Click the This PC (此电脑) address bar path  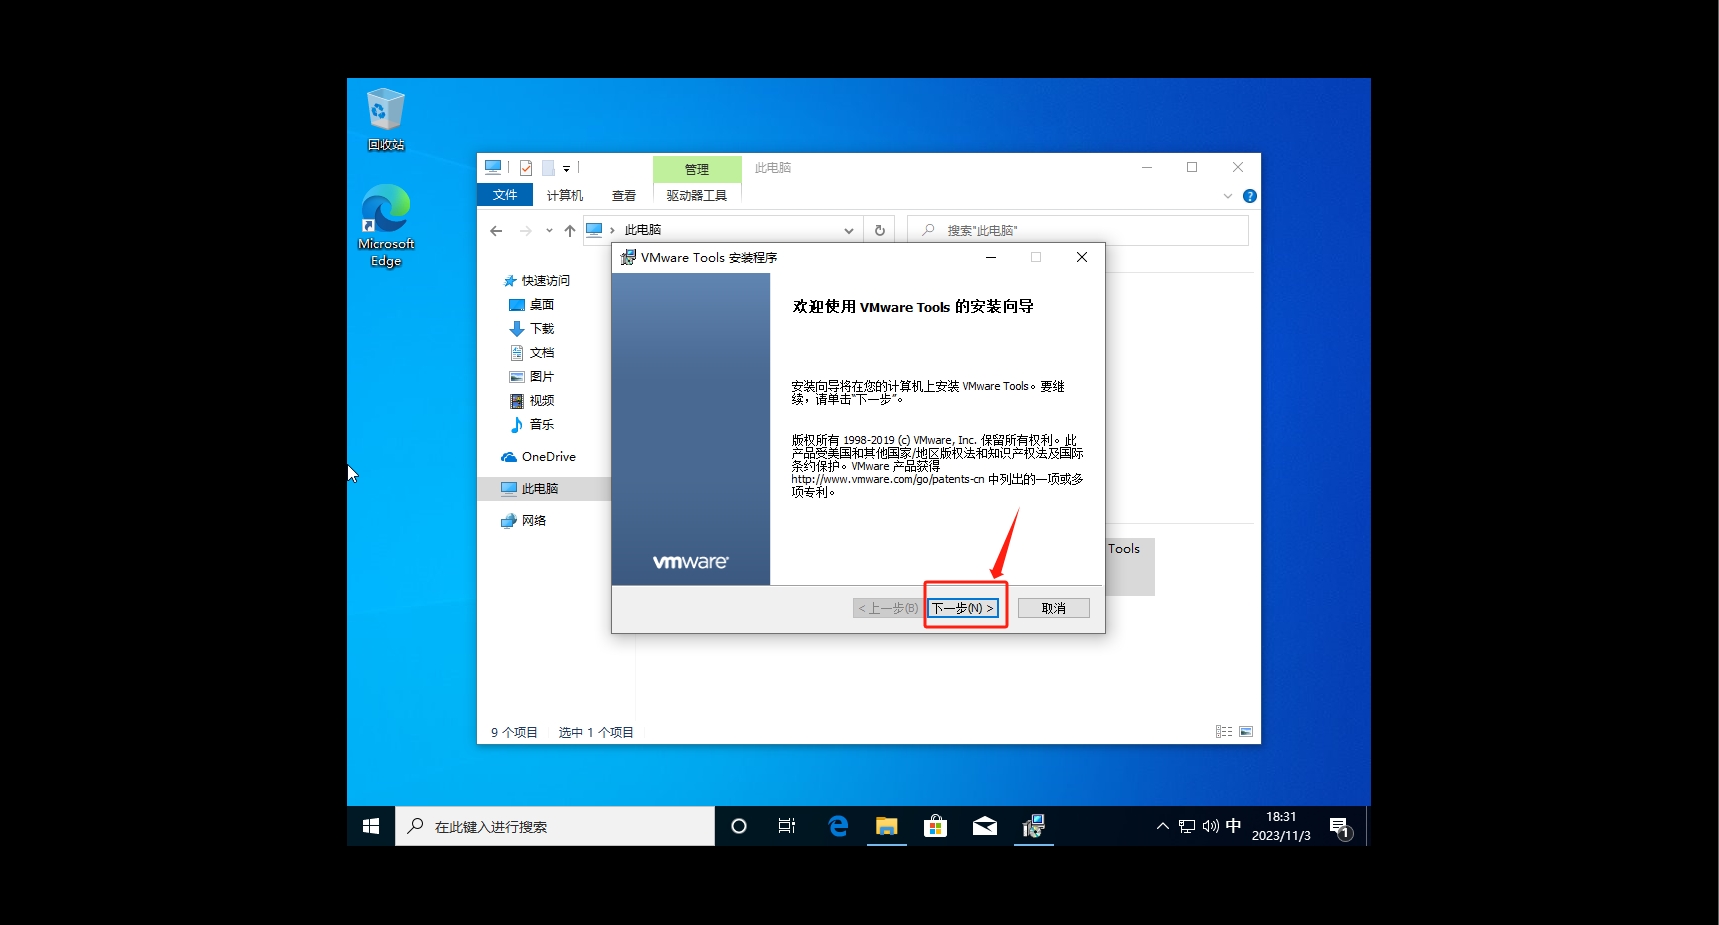coord(643,230)
